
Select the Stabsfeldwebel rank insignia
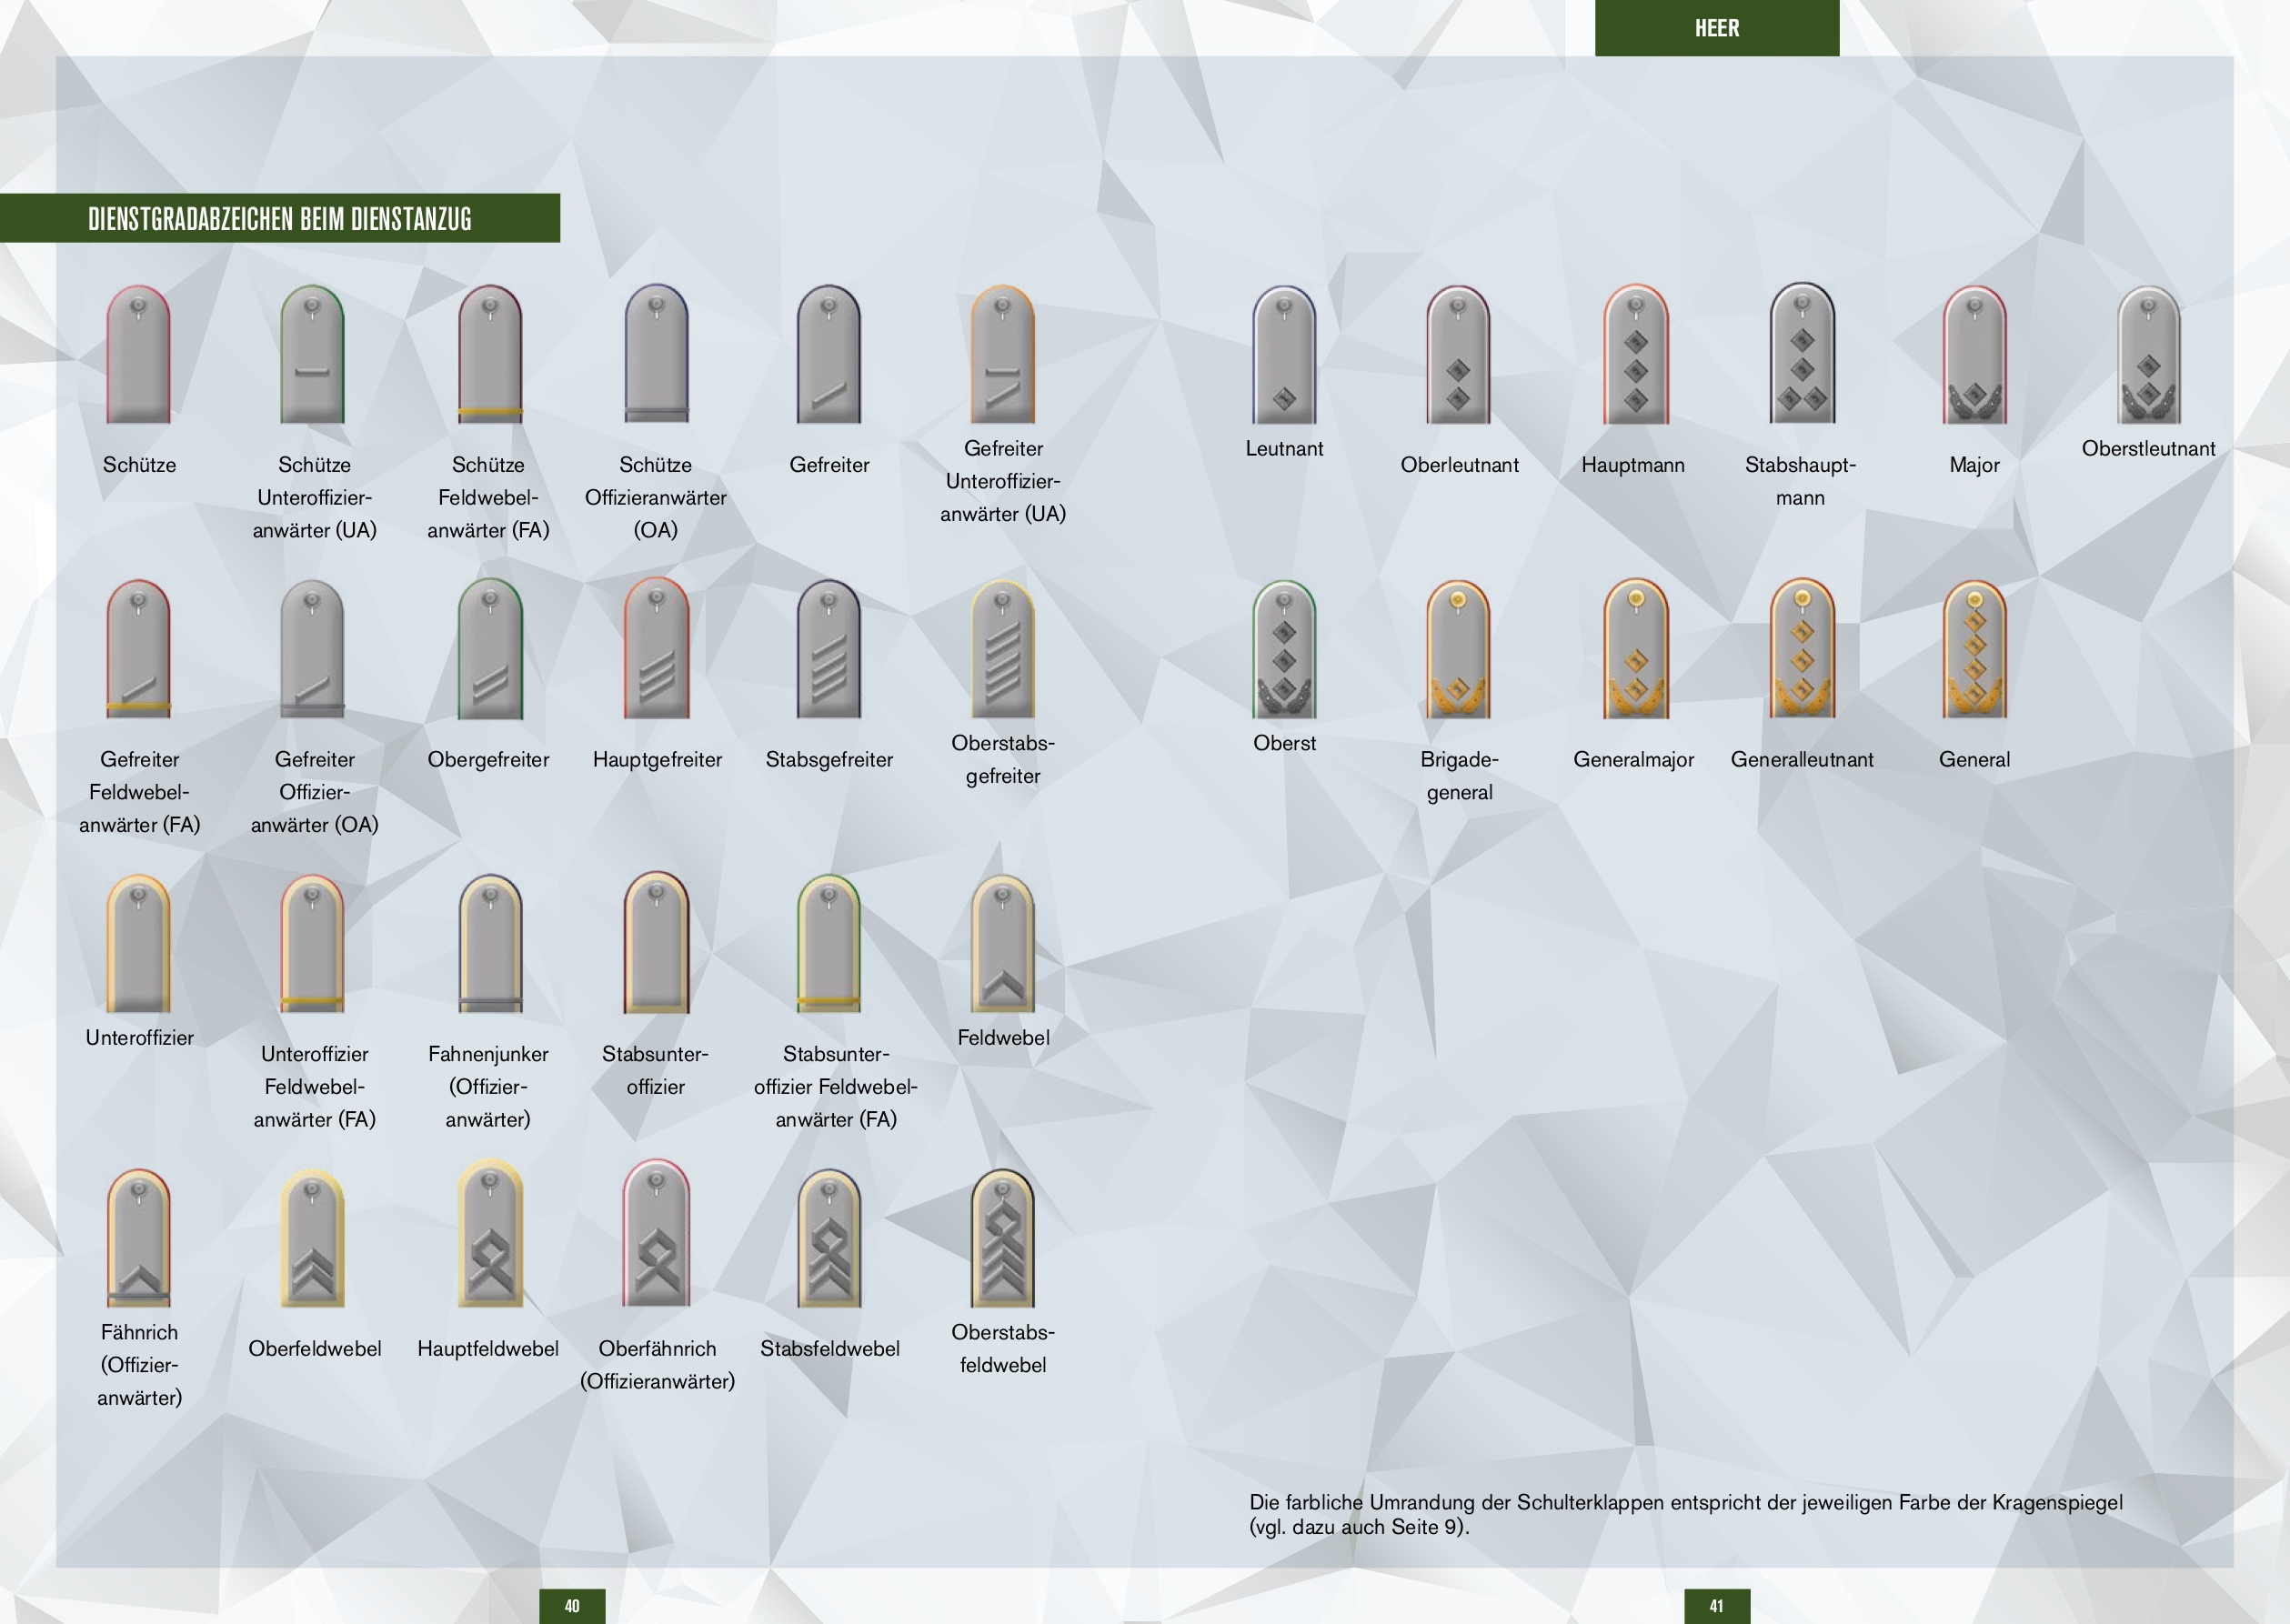(x=828, y=1239)
